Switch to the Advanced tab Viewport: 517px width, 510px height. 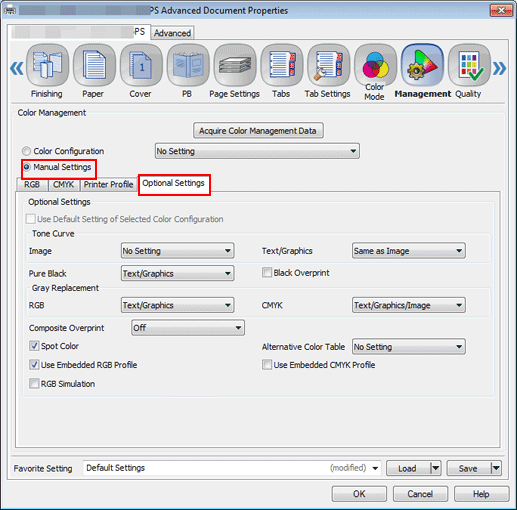(172, 33)
